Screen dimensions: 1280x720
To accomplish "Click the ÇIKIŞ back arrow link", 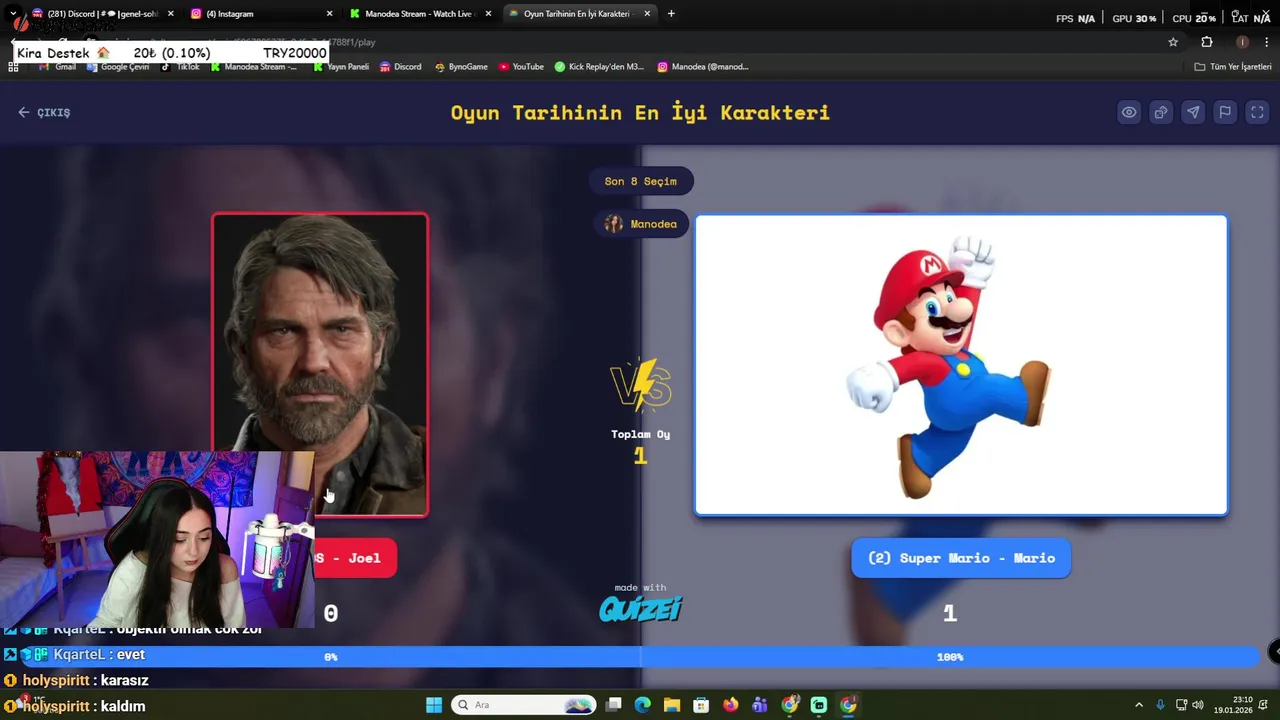I will 44,112.
